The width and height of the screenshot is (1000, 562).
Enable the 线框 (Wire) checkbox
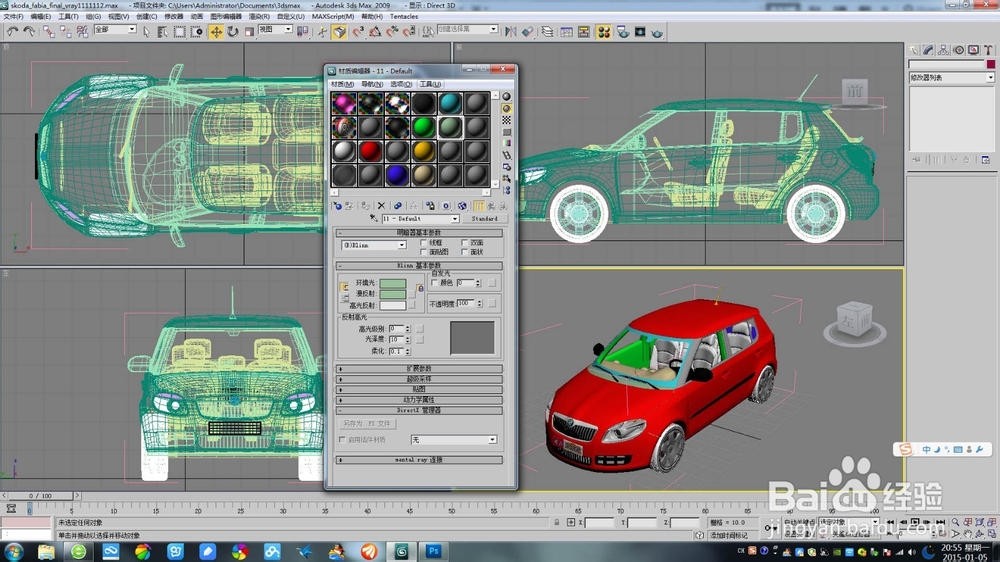pos(424,243)
